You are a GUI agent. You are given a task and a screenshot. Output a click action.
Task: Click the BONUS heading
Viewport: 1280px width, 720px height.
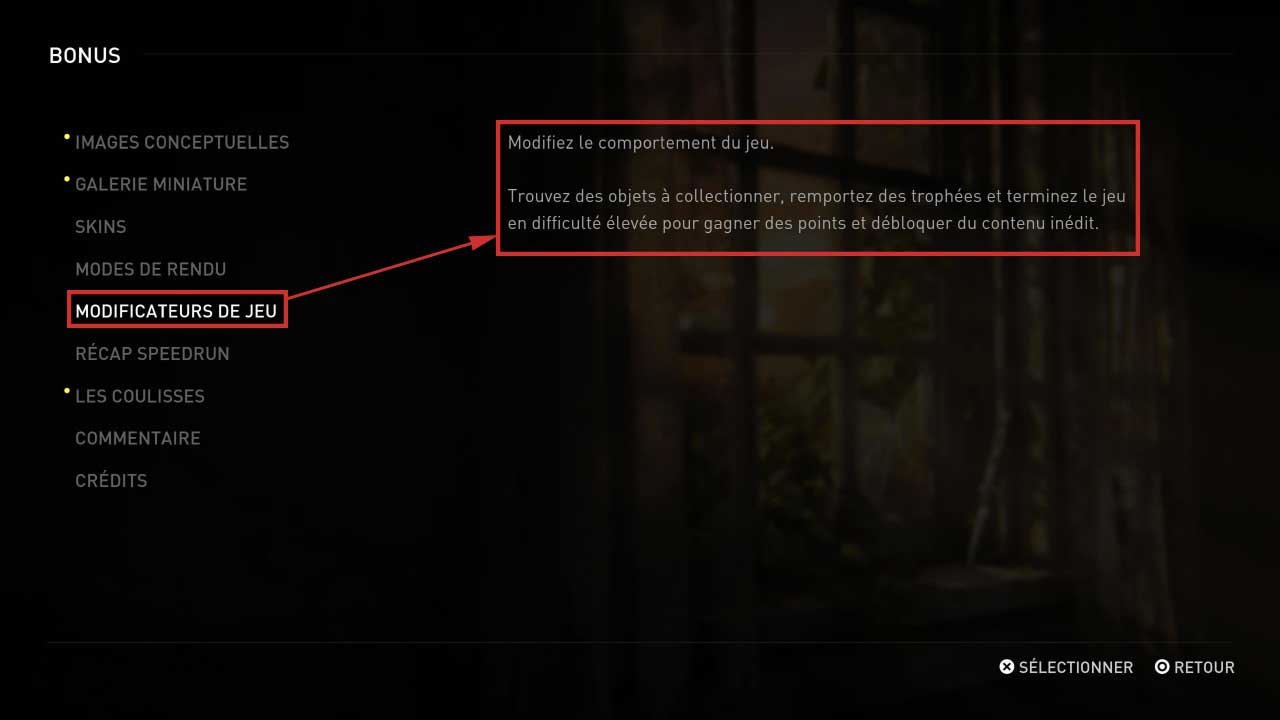85,56
